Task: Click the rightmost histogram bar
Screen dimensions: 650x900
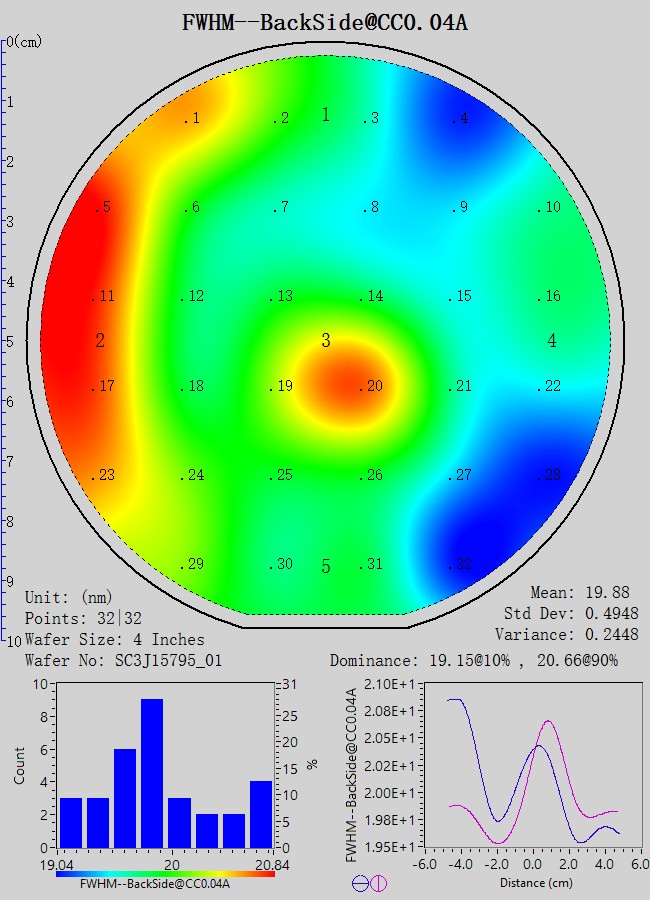Action: point(261,813)
